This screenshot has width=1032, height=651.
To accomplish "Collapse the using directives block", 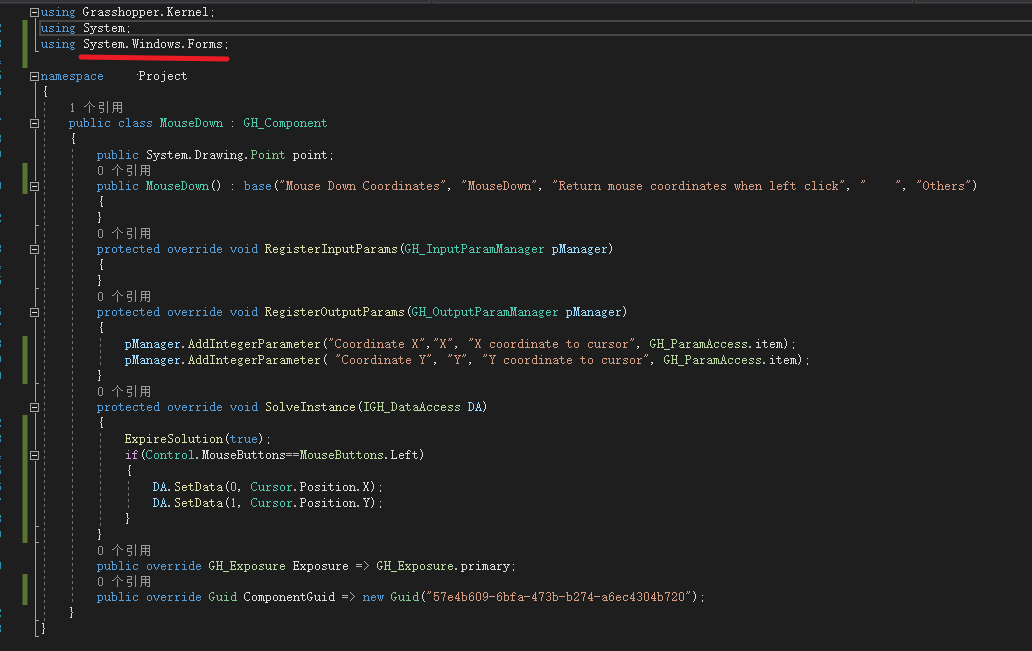I will coord(34,13).
